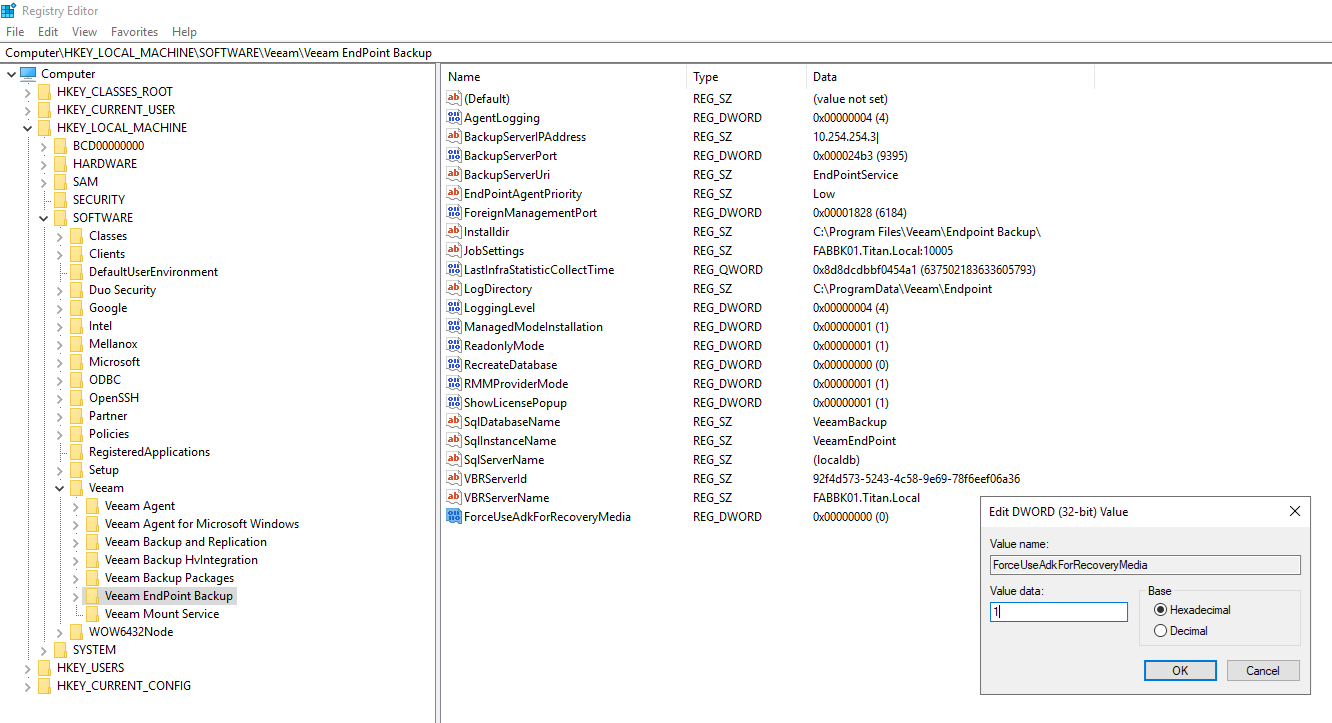Click the AgentLogging DWORD value icon
This screenshot has height=723, width=1332.
click(x=453, y=118)
